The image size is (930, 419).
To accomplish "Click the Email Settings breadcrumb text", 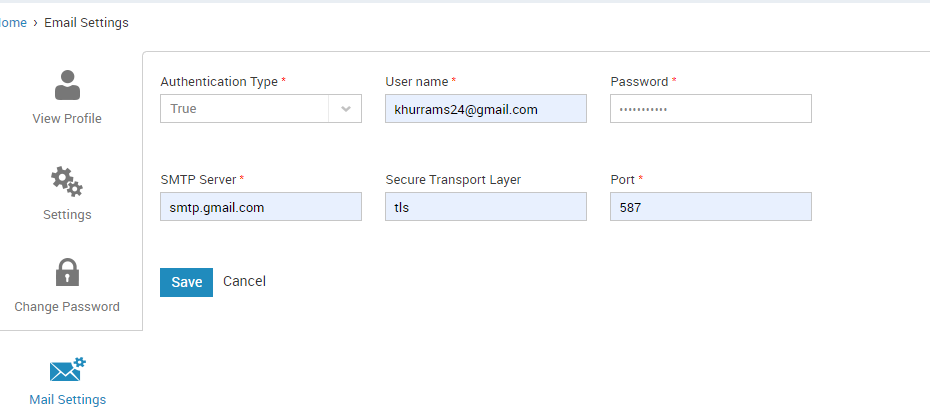I will [x=87, y=23].
